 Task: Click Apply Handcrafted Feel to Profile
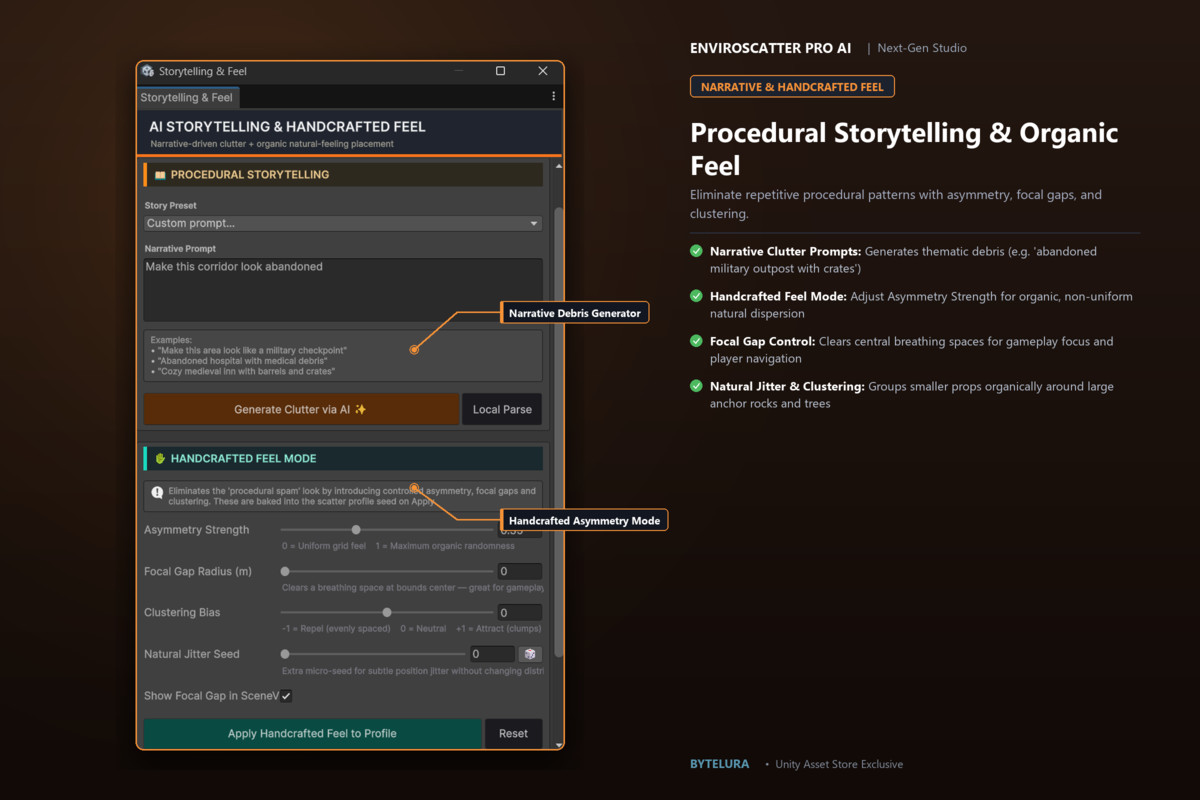[312, 733]
